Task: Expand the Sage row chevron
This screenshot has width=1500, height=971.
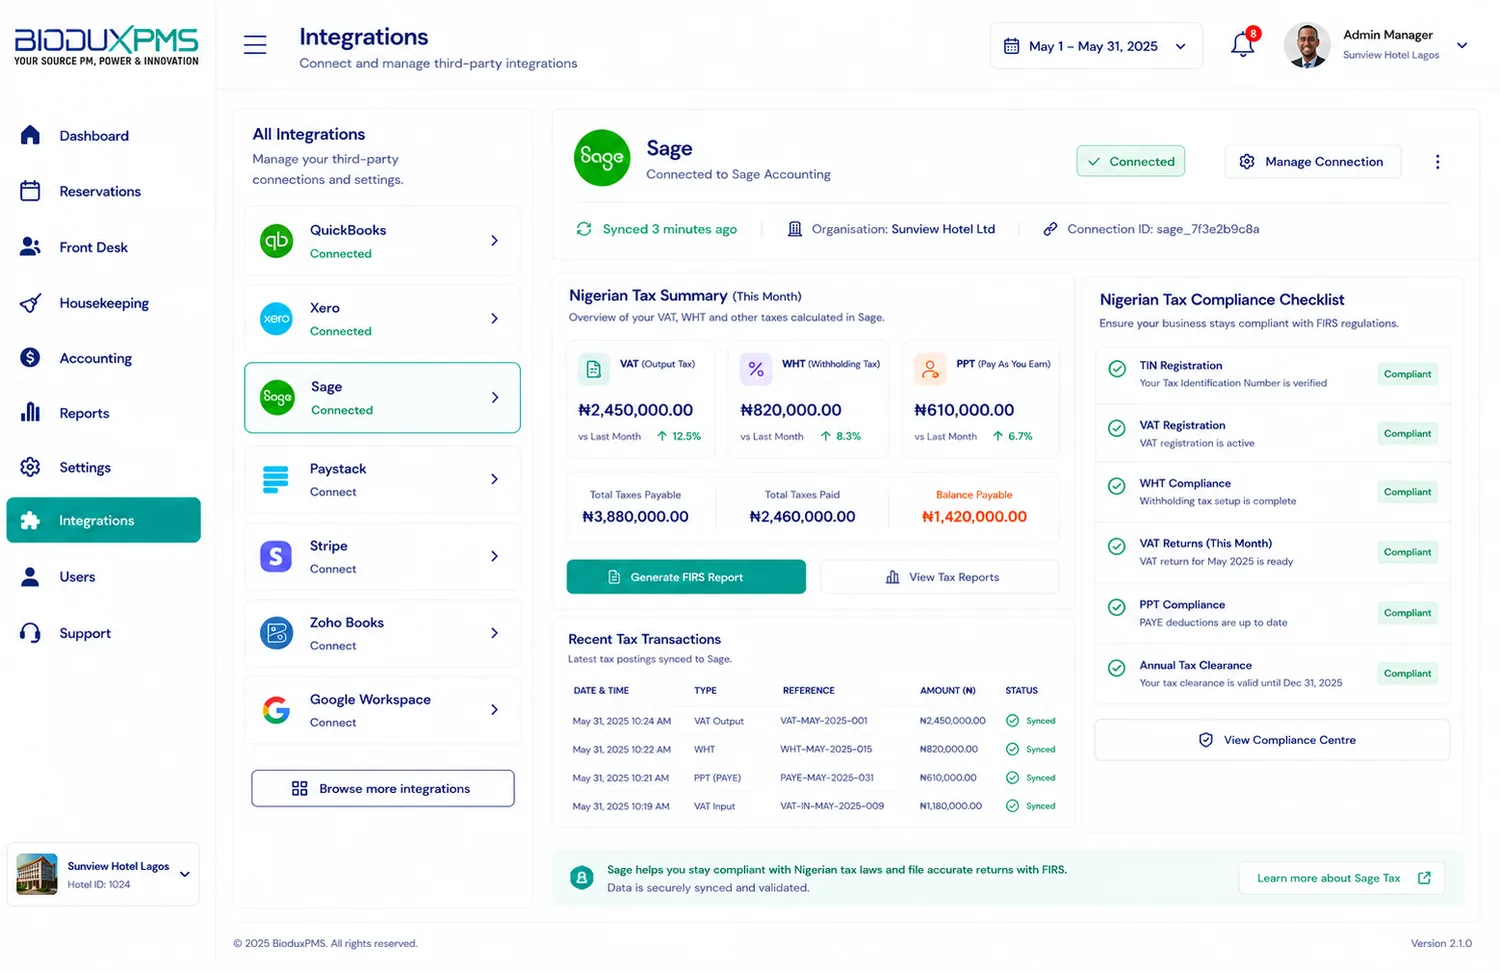Action: pyautogui.click(x=495, y=398)
